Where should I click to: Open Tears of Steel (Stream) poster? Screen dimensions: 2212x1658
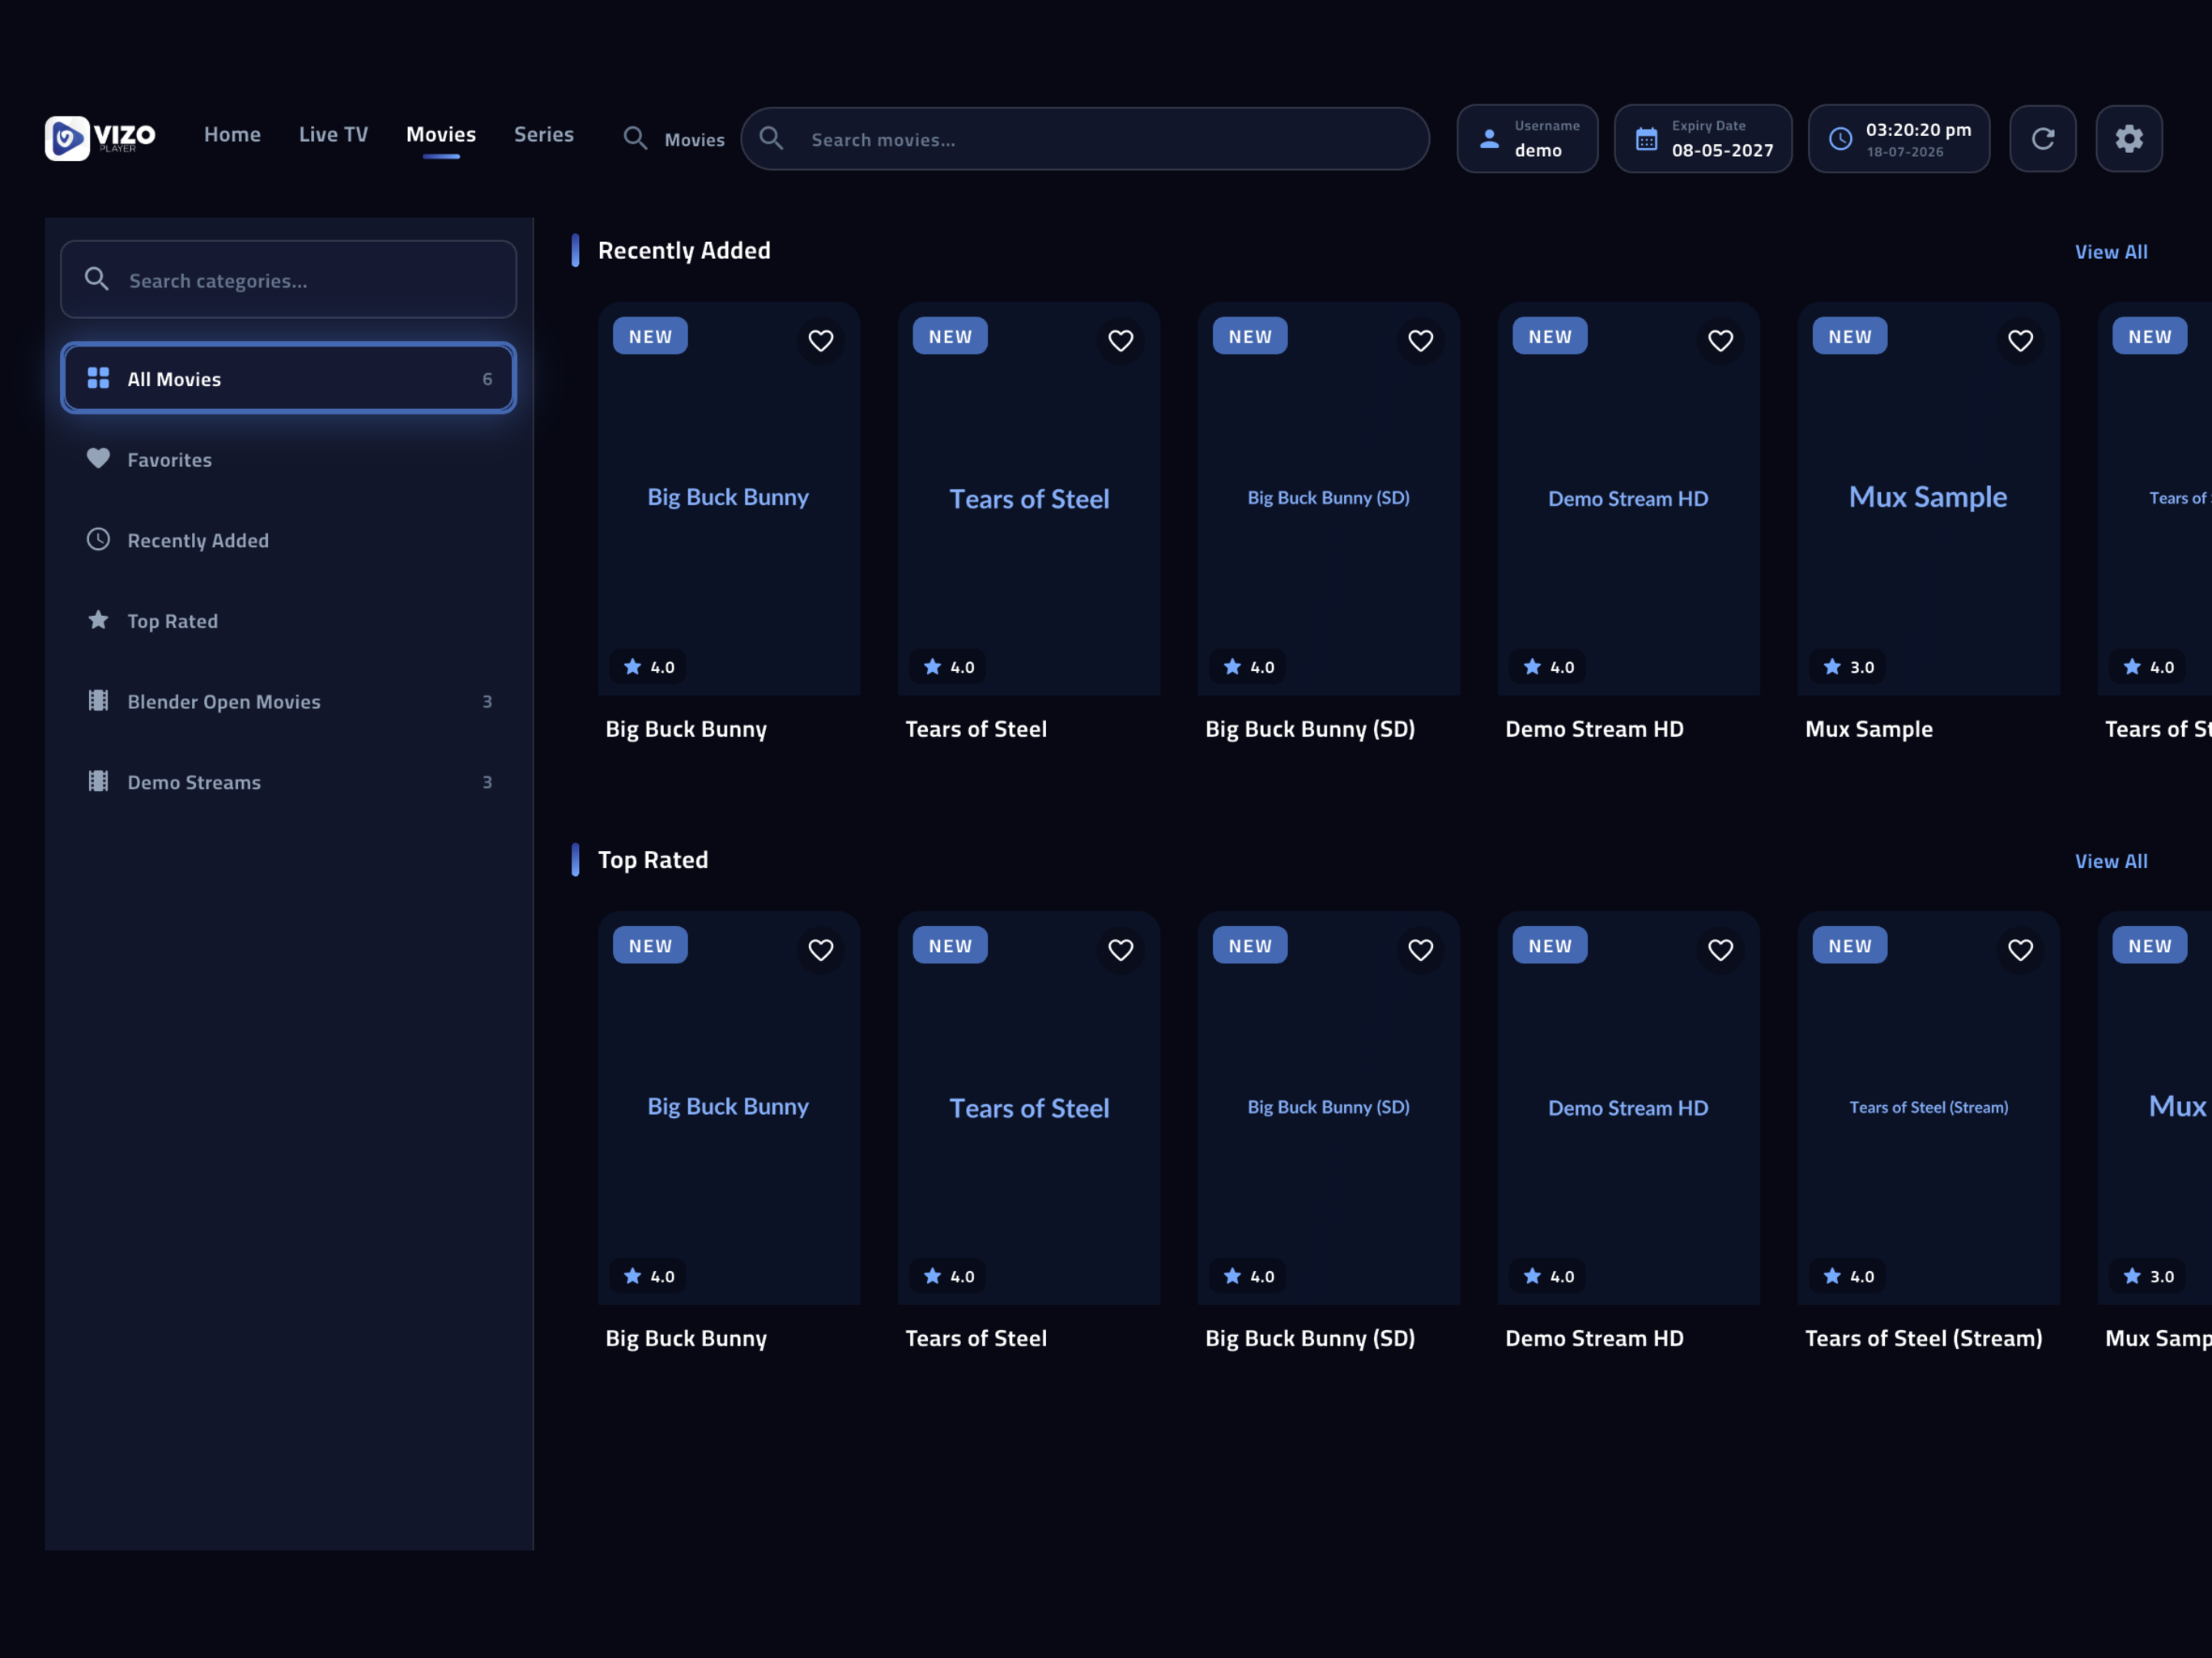pyautogui.click(x=1928, y=1107)
